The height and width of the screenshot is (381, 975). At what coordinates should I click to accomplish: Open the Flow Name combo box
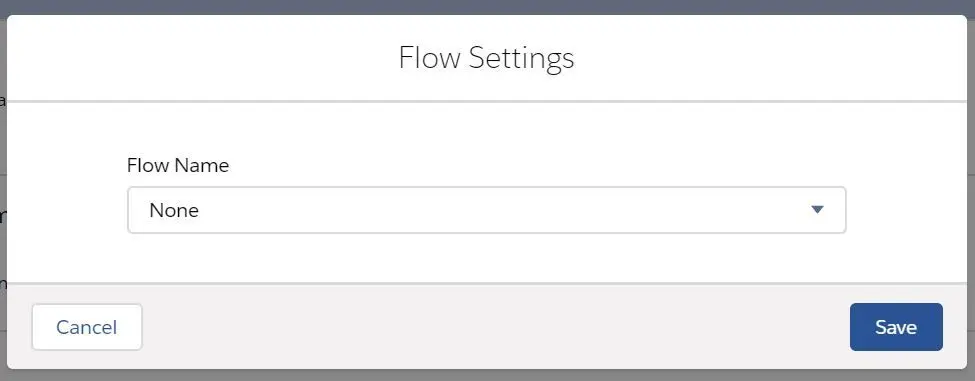(486, 210)
